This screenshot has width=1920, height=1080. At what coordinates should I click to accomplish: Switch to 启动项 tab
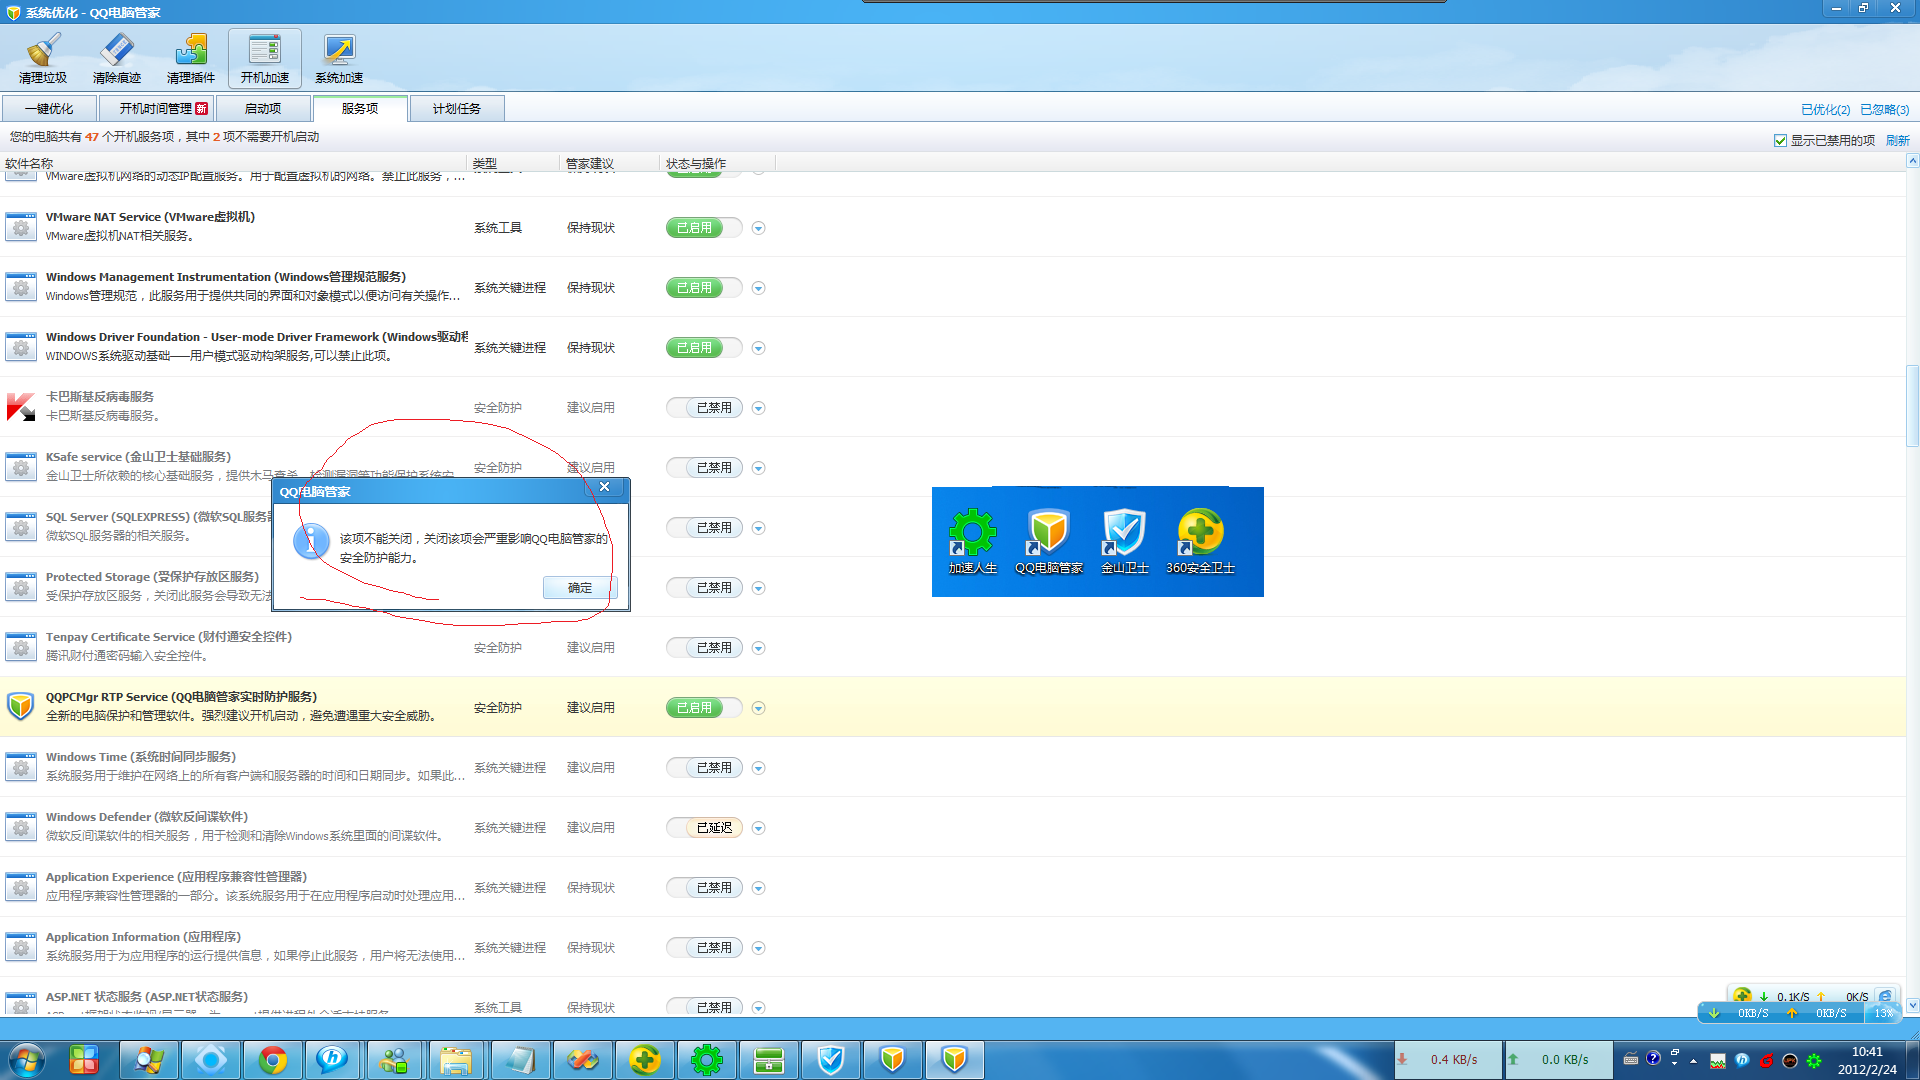(x=263, y=109)
